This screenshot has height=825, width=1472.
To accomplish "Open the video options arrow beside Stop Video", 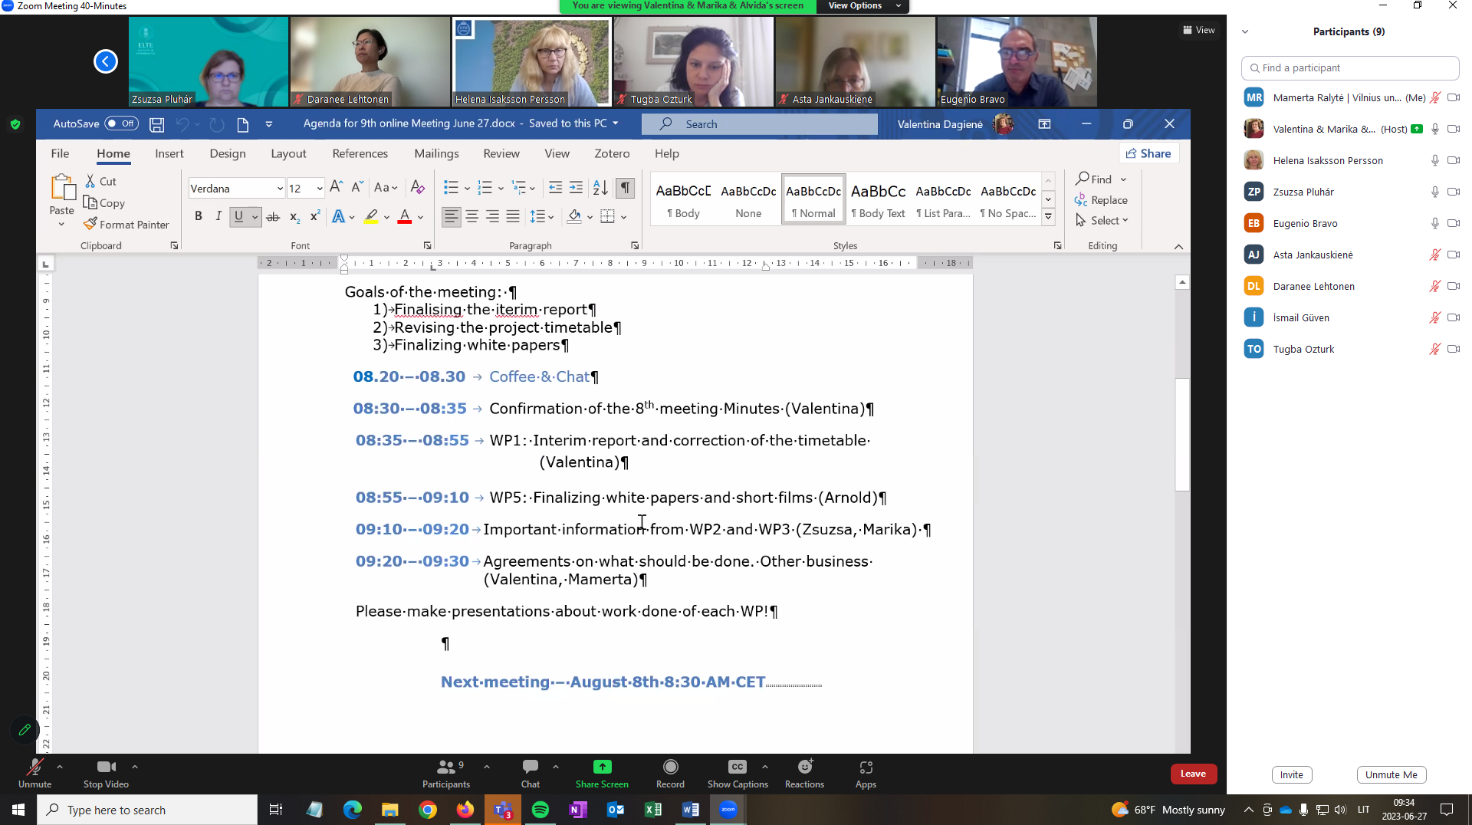I will click(x=135, y=767).
